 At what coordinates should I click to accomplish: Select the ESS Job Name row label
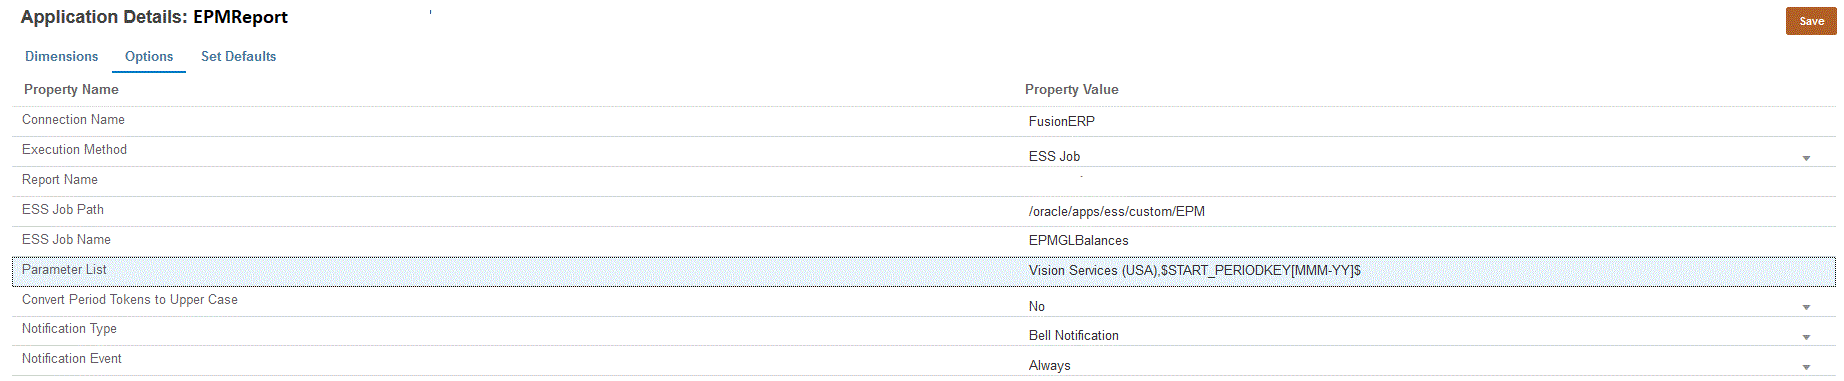66,240
